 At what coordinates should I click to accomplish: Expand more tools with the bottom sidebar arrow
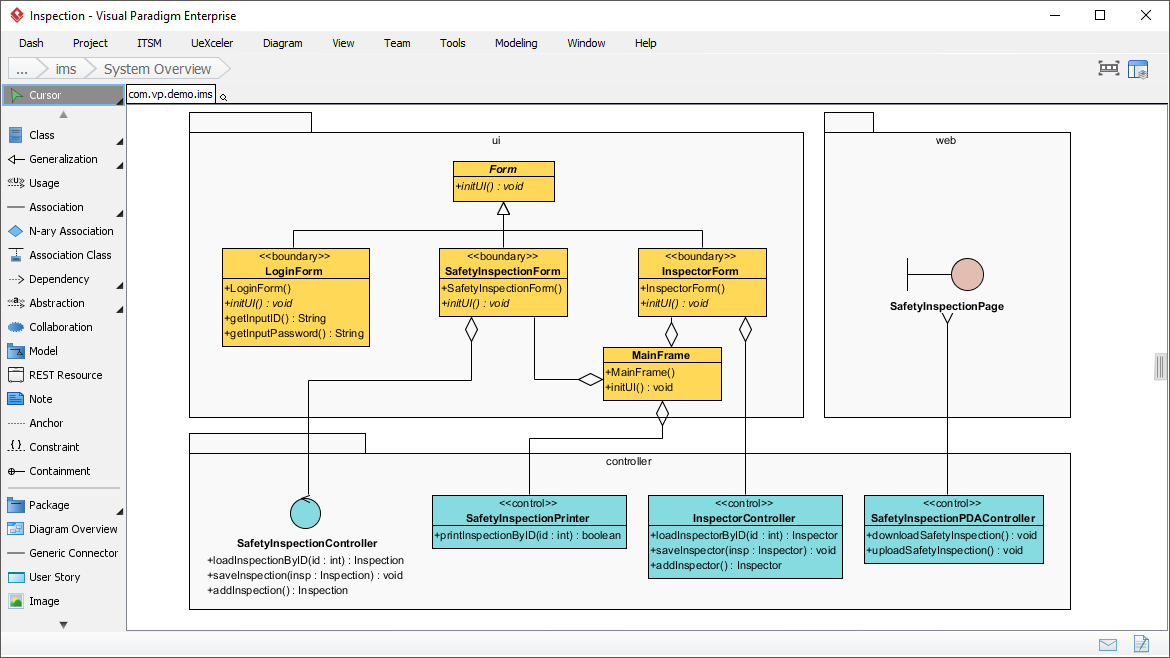tap(62, 623)
